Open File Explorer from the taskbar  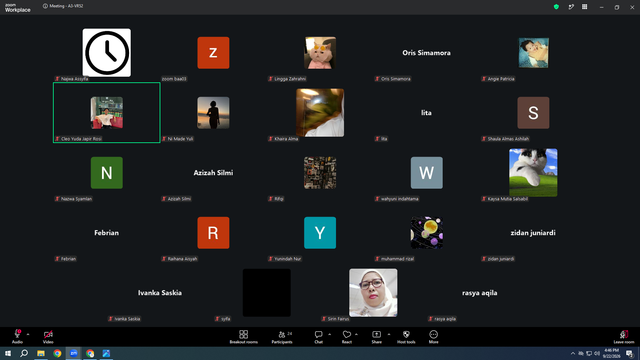tap(41, 353)
